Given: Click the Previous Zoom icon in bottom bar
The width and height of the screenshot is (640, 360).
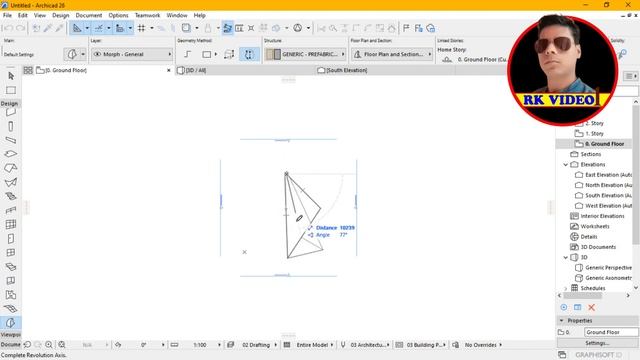Looking at the screenshot, I should [x=27, y=345].
